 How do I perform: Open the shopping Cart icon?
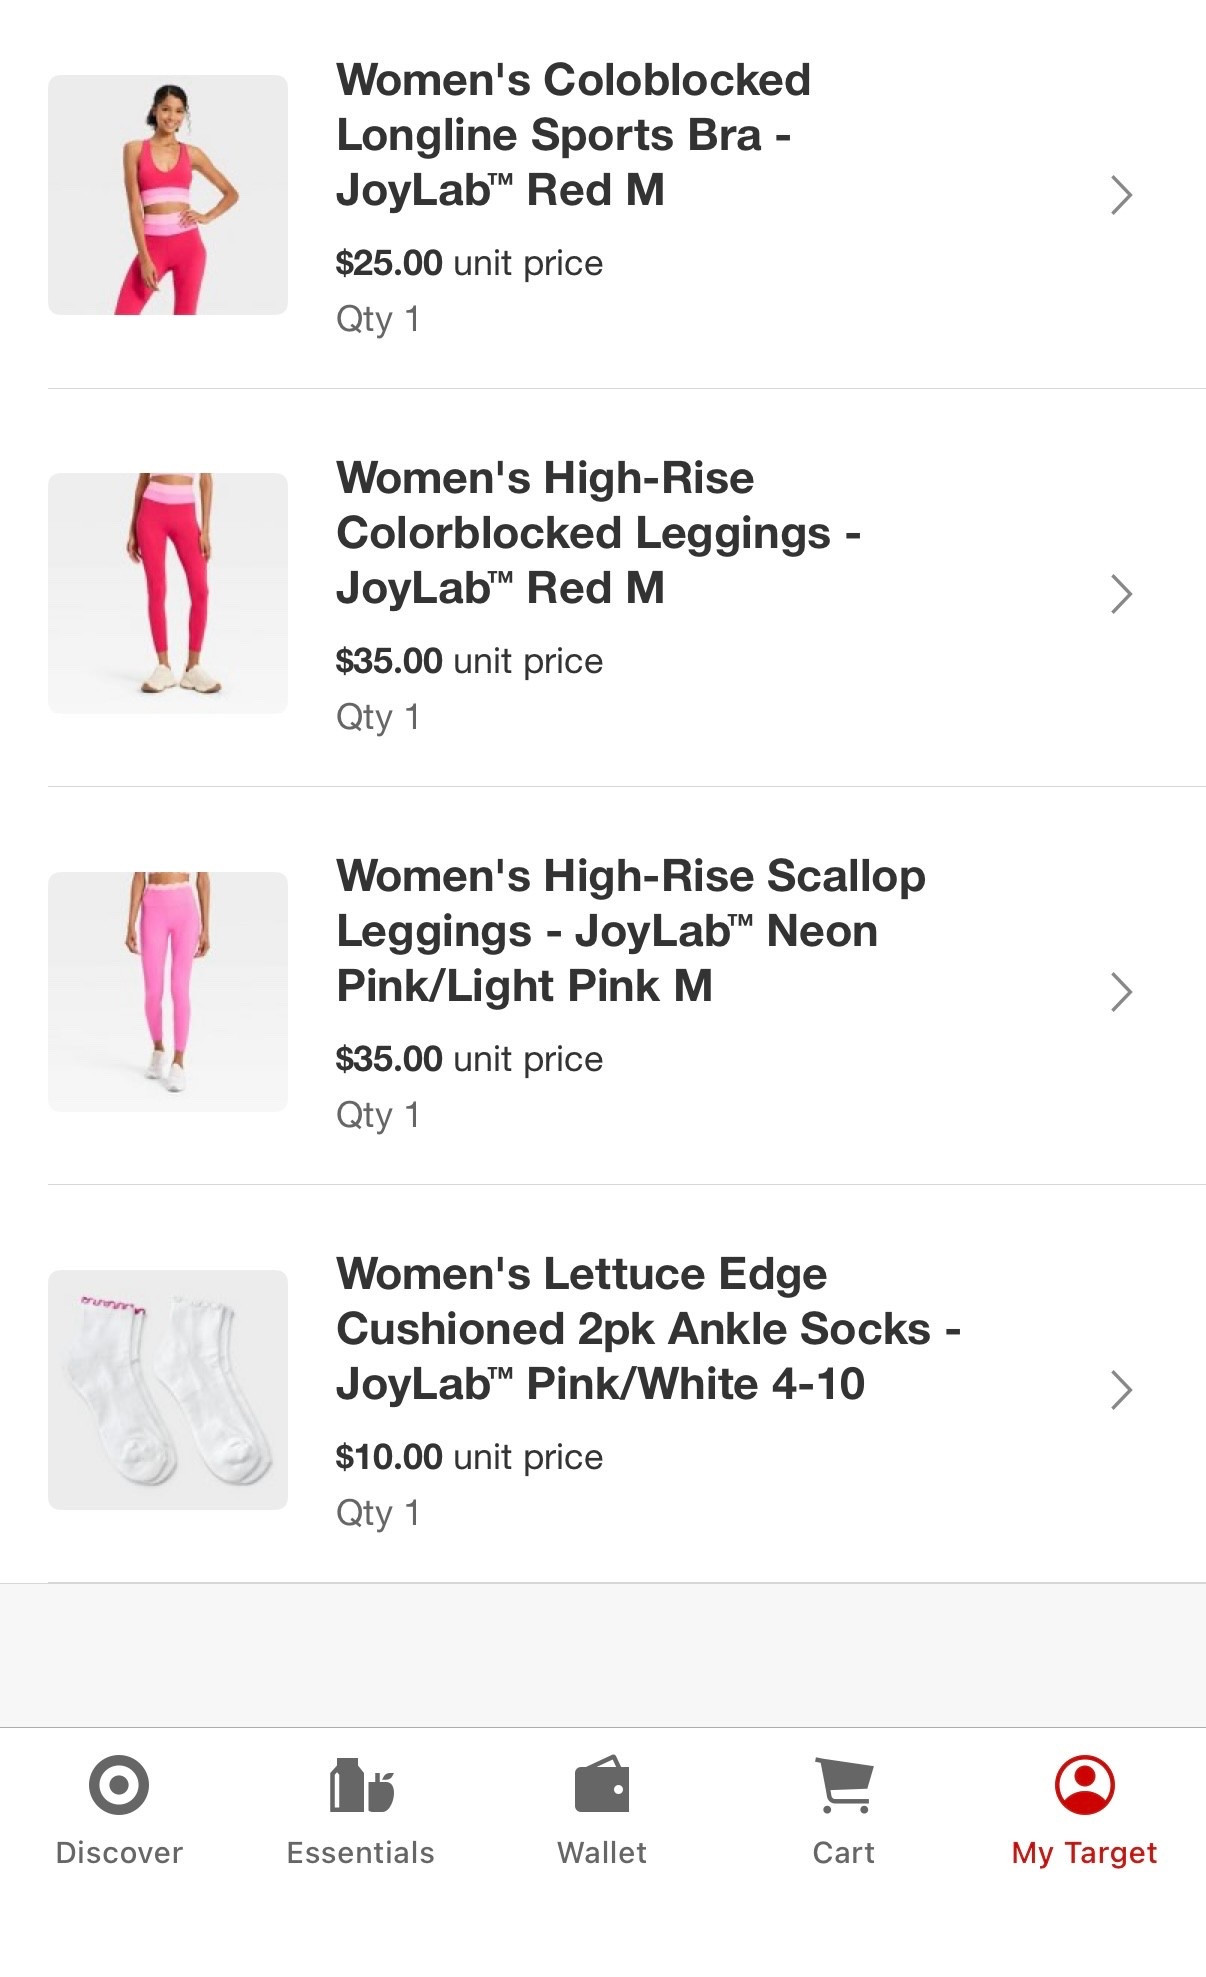[844, 1785]
